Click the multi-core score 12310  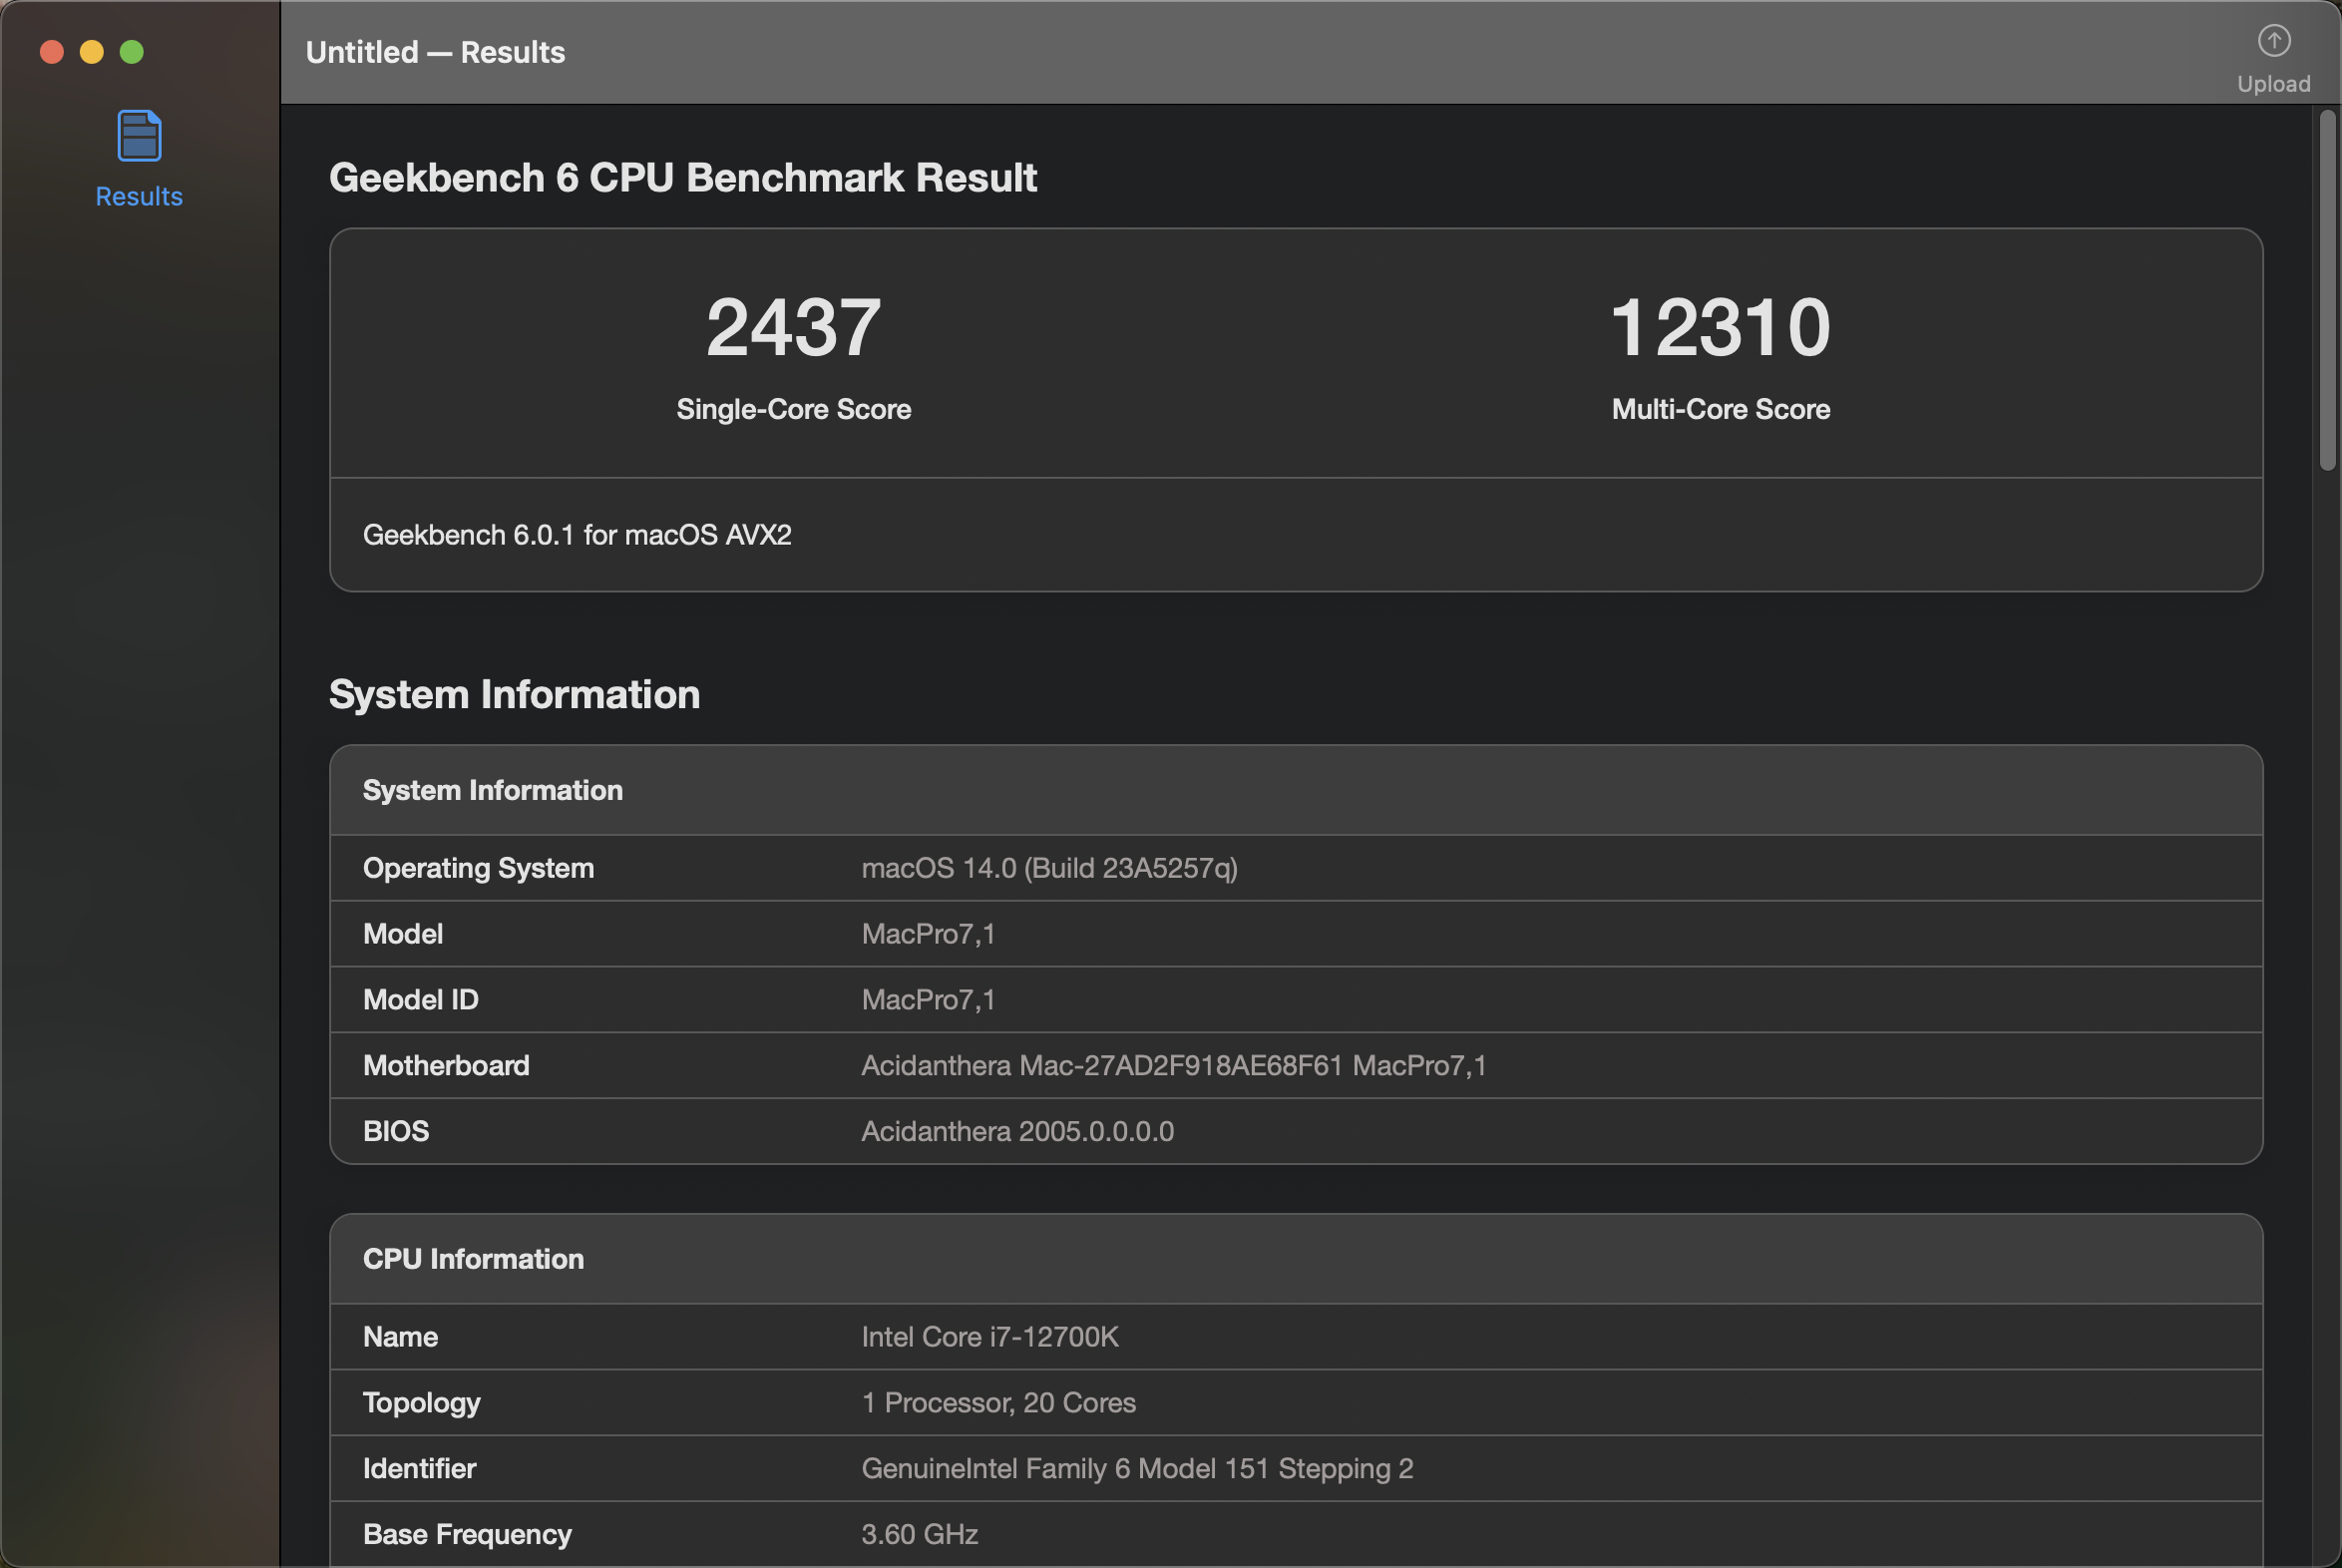pos(1720,328)
